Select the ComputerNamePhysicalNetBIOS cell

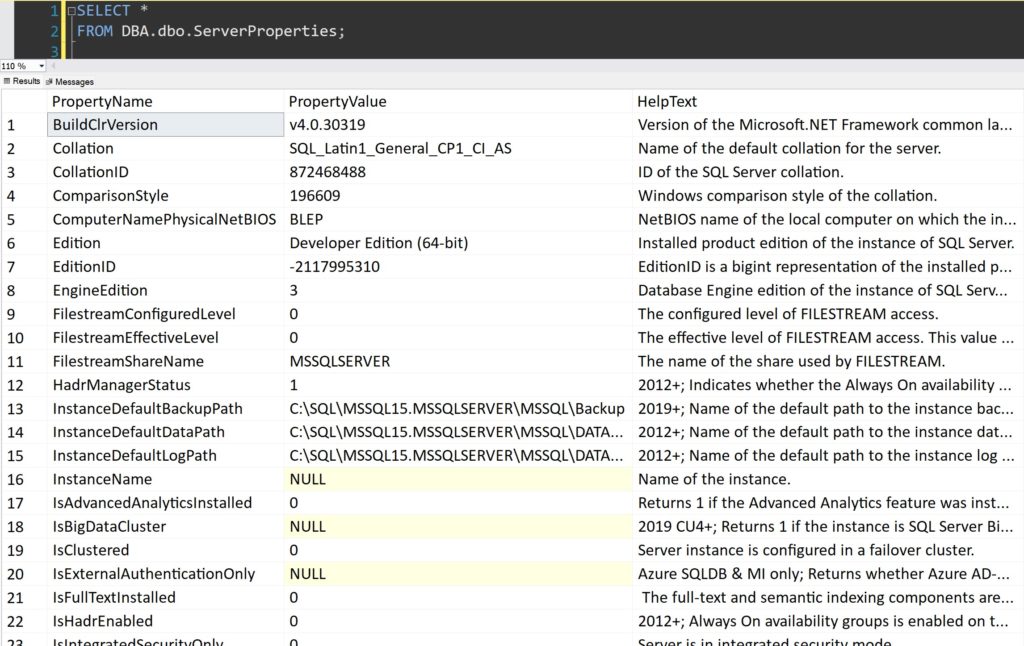[x=166, y=219]
